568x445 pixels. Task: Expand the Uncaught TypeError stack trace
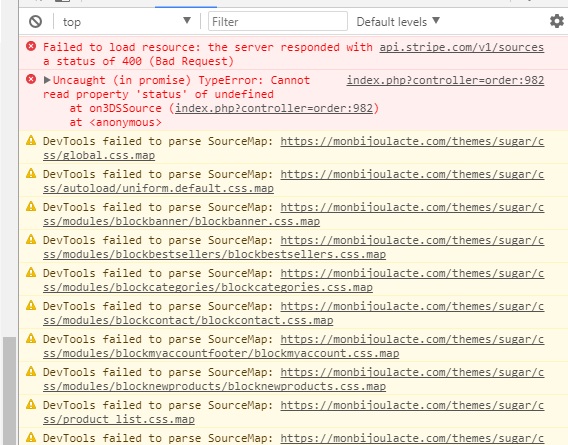coord(47,80)
